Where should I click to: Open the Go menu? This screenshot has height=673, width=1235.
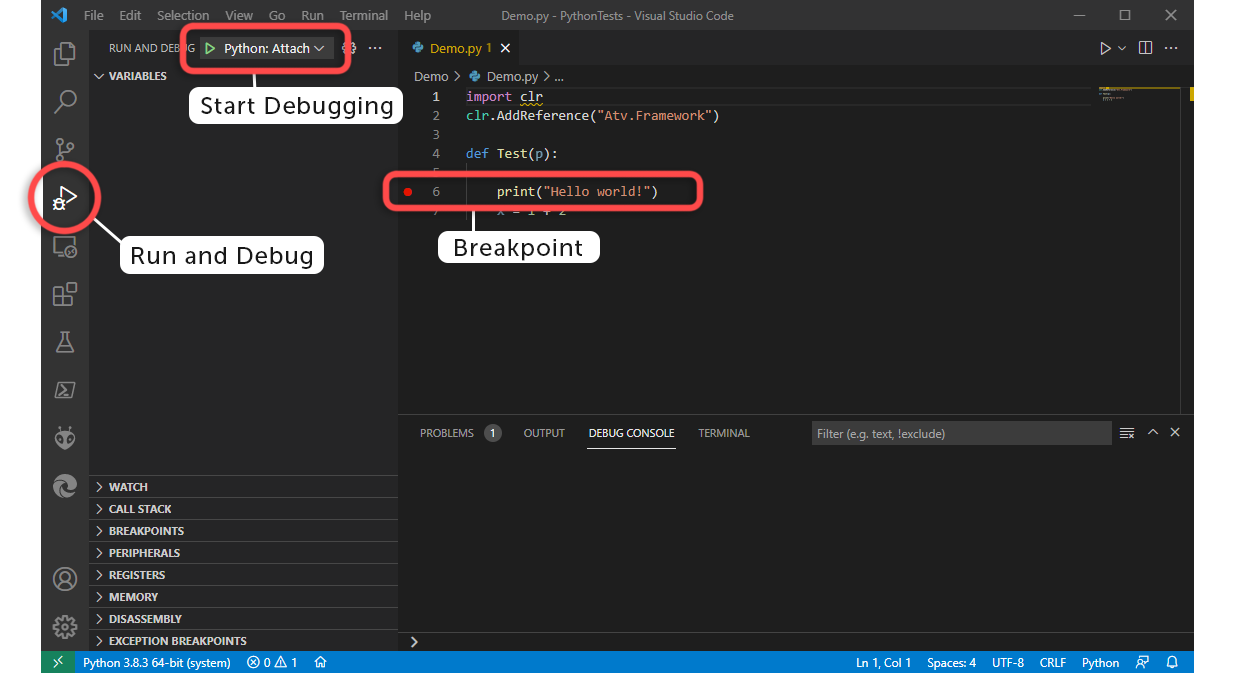277,15
